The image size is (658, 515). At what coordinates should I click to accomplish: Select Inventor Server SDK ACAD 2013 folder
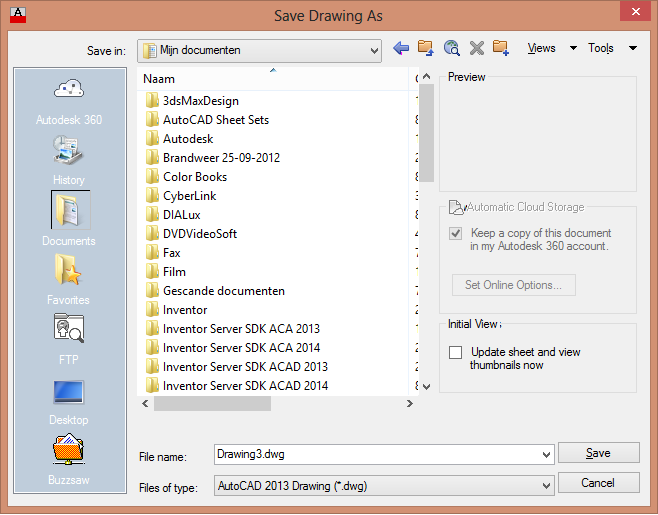pos(237,367)
